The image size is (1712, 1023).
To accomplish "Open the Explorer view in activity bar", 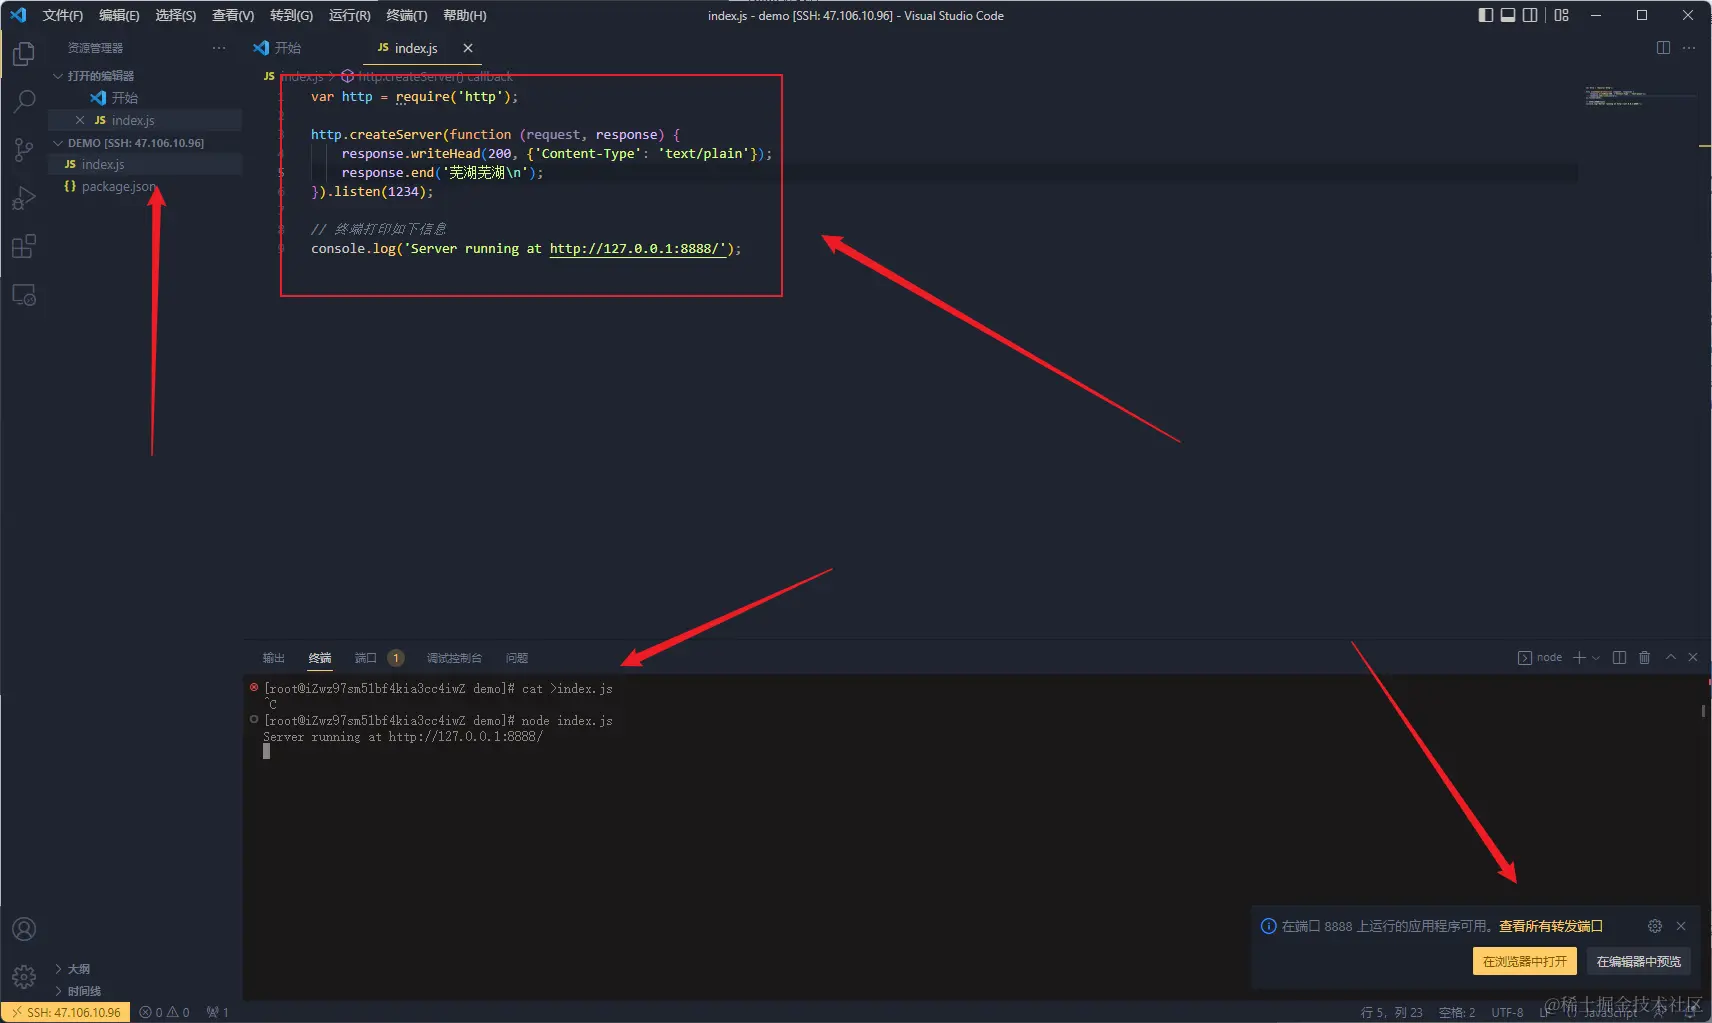I will (x=24, y=53).
